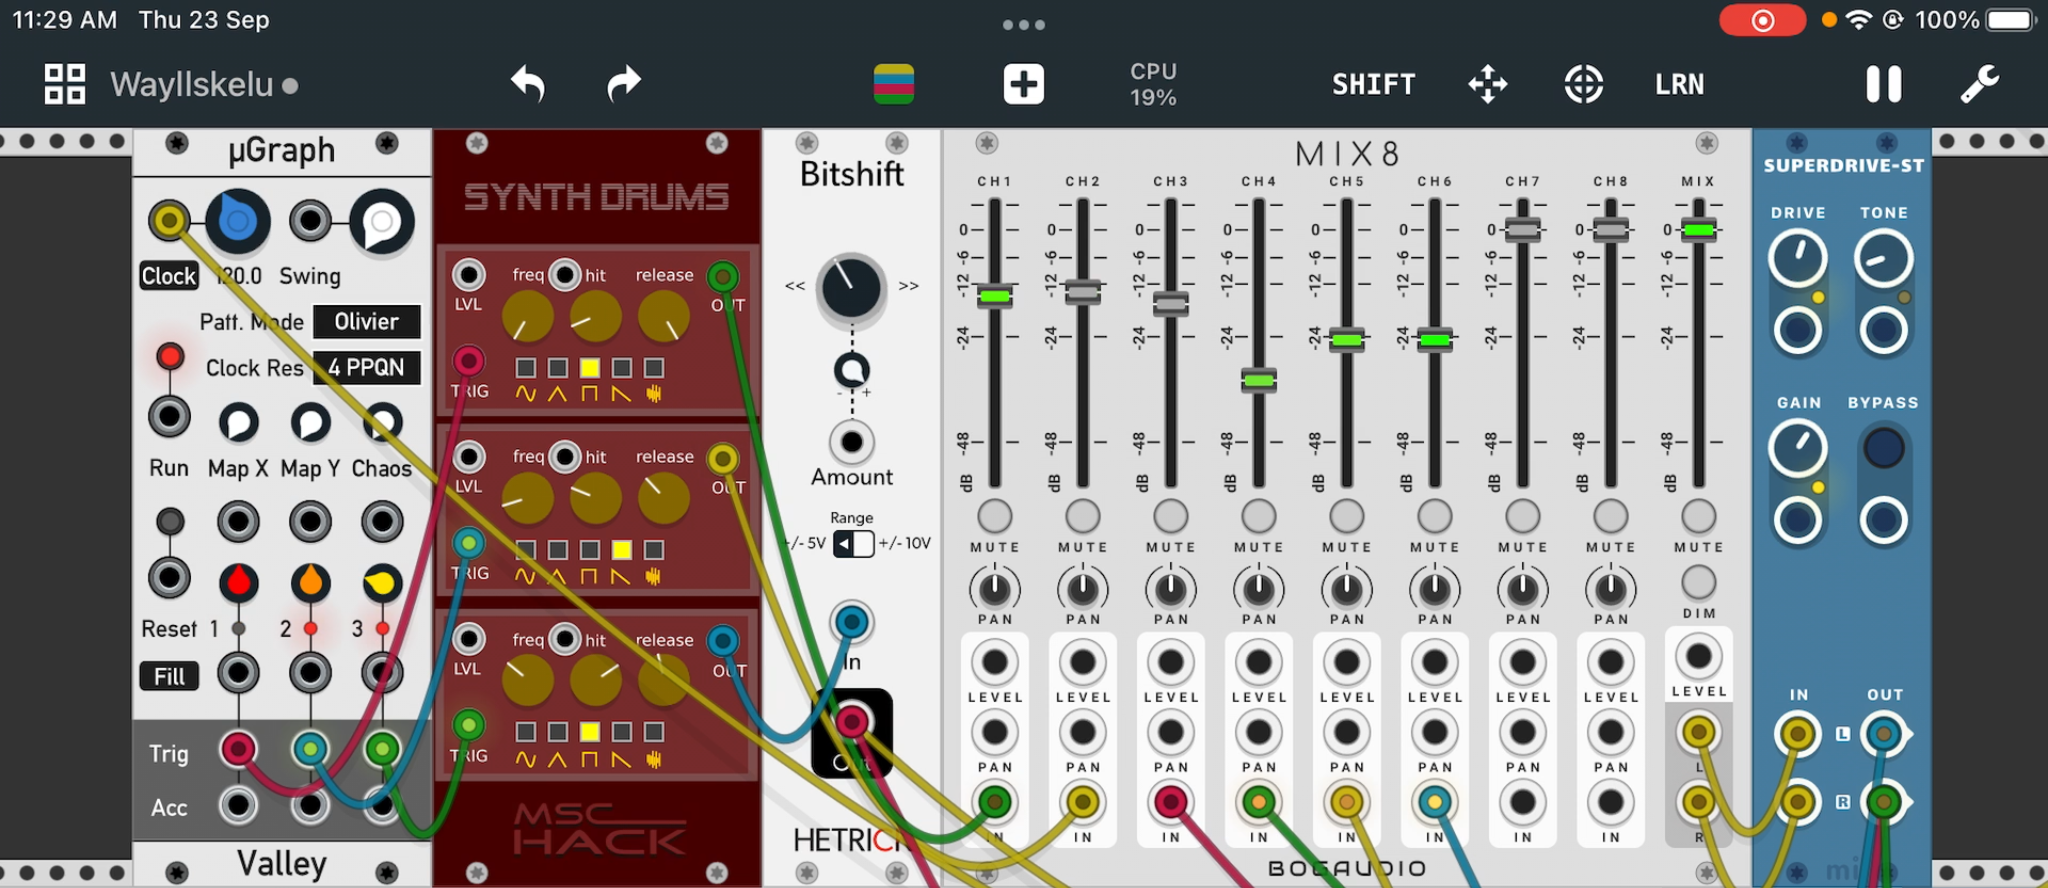Open the module grid browser icon
This screenshot has width=2048, height=888.
(64, 84)
